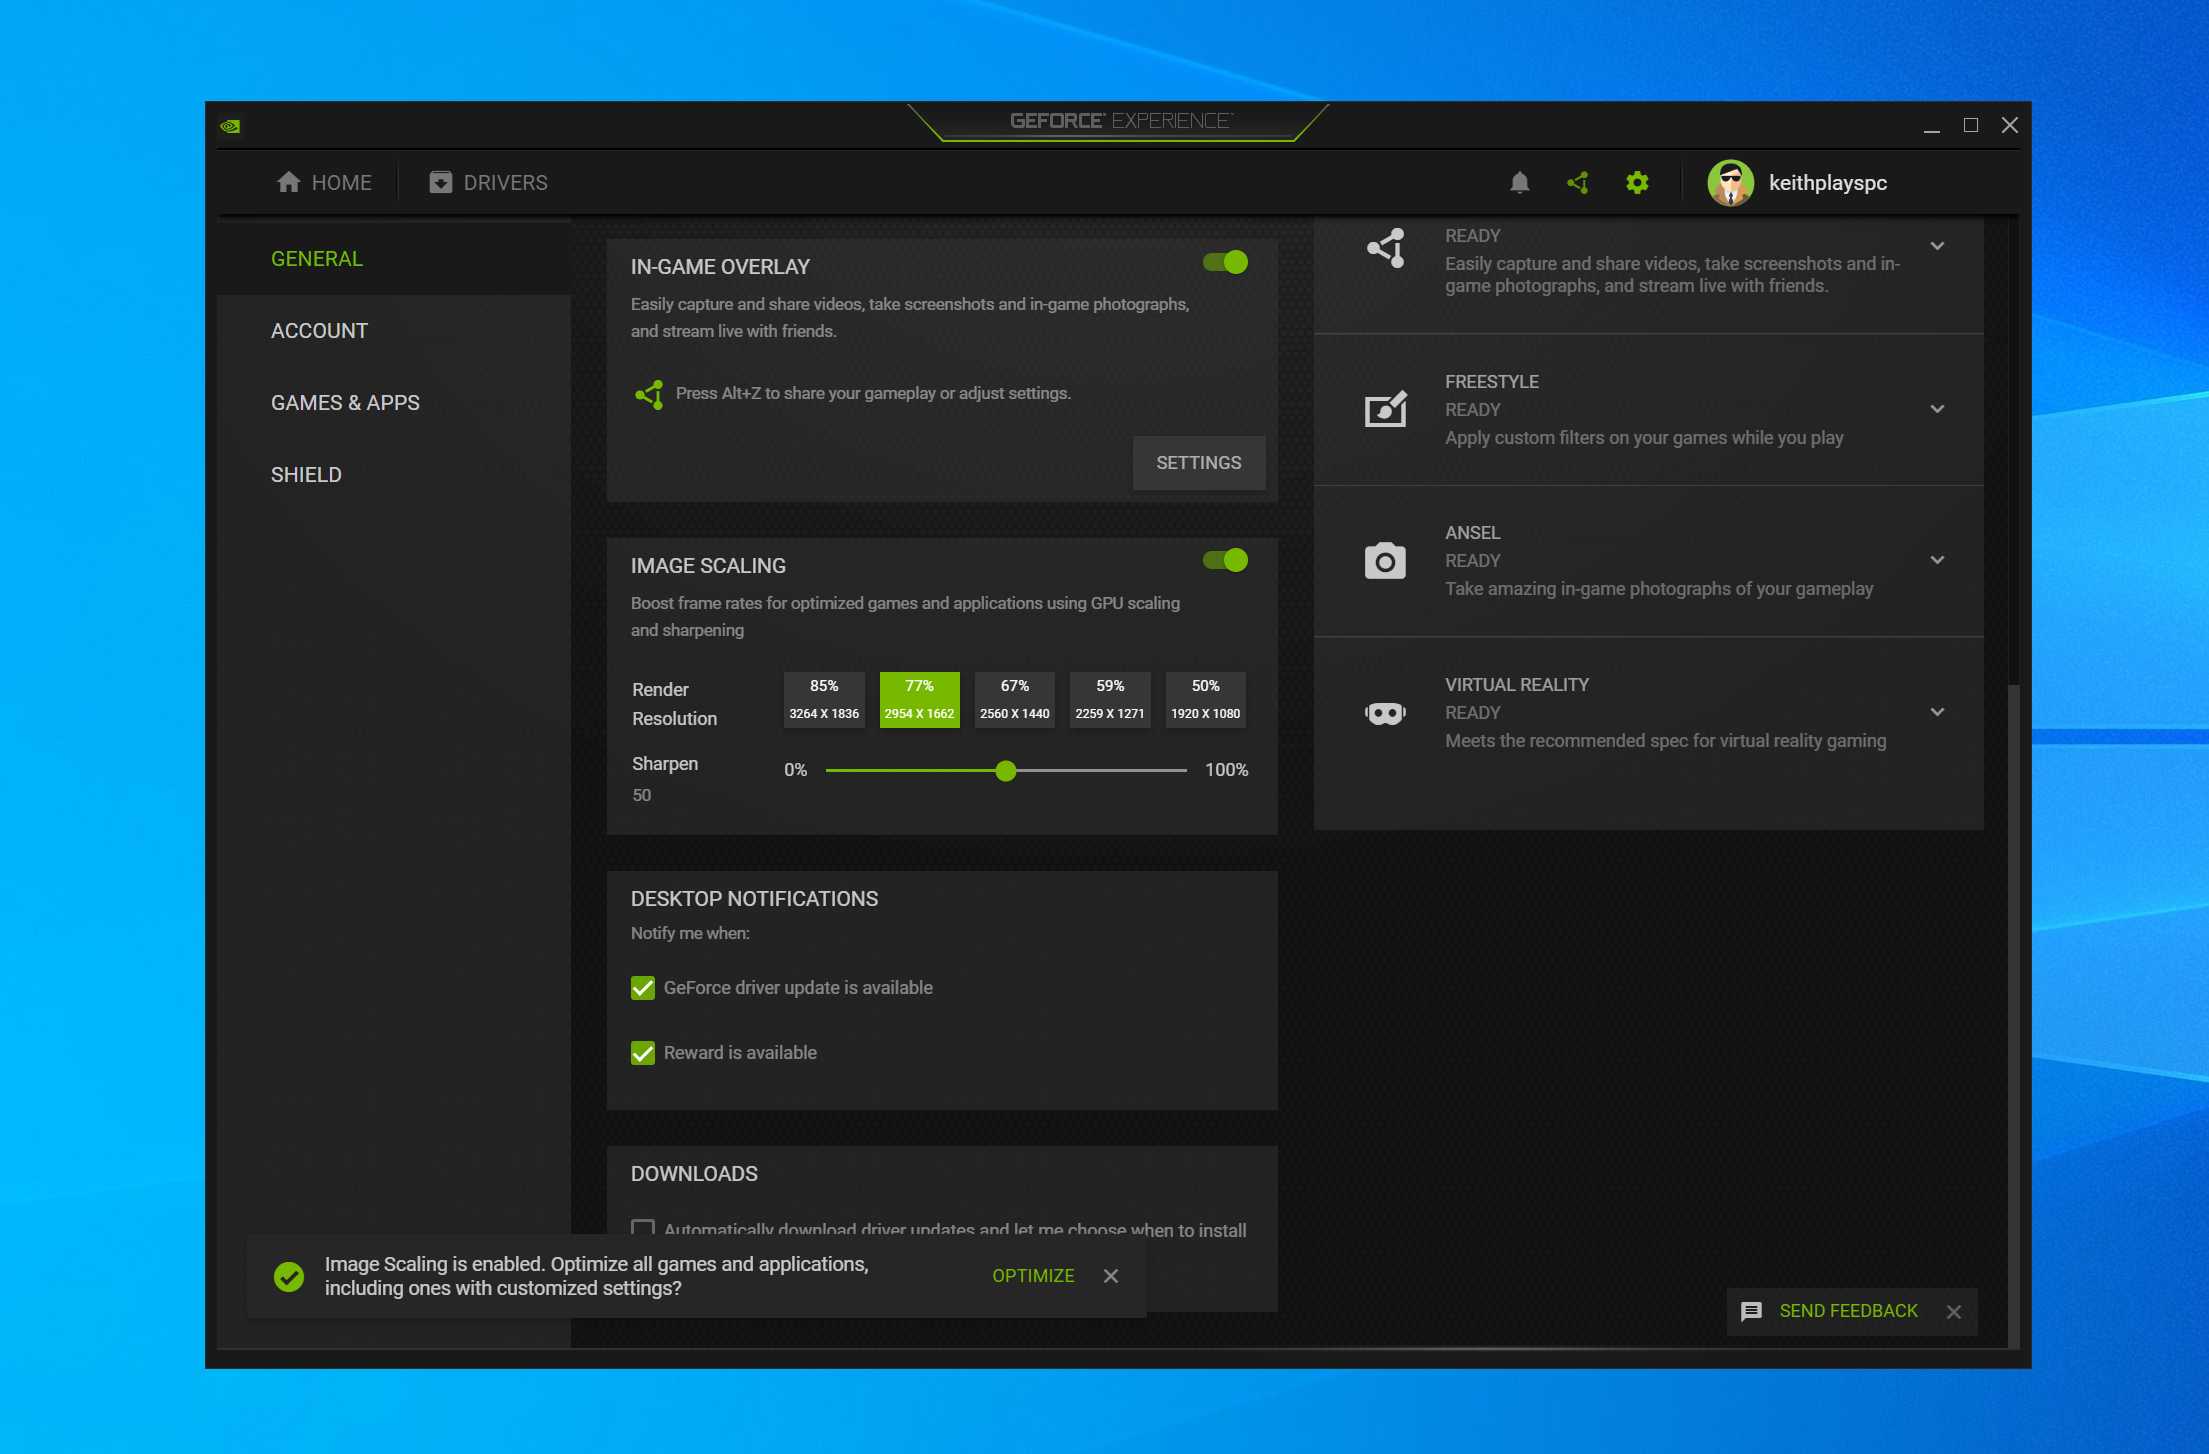Click the keithplayspc profile avatar
The width and height of the screenshot is (2209, 1454).
pyautogui.click(x=1730, y=183)
